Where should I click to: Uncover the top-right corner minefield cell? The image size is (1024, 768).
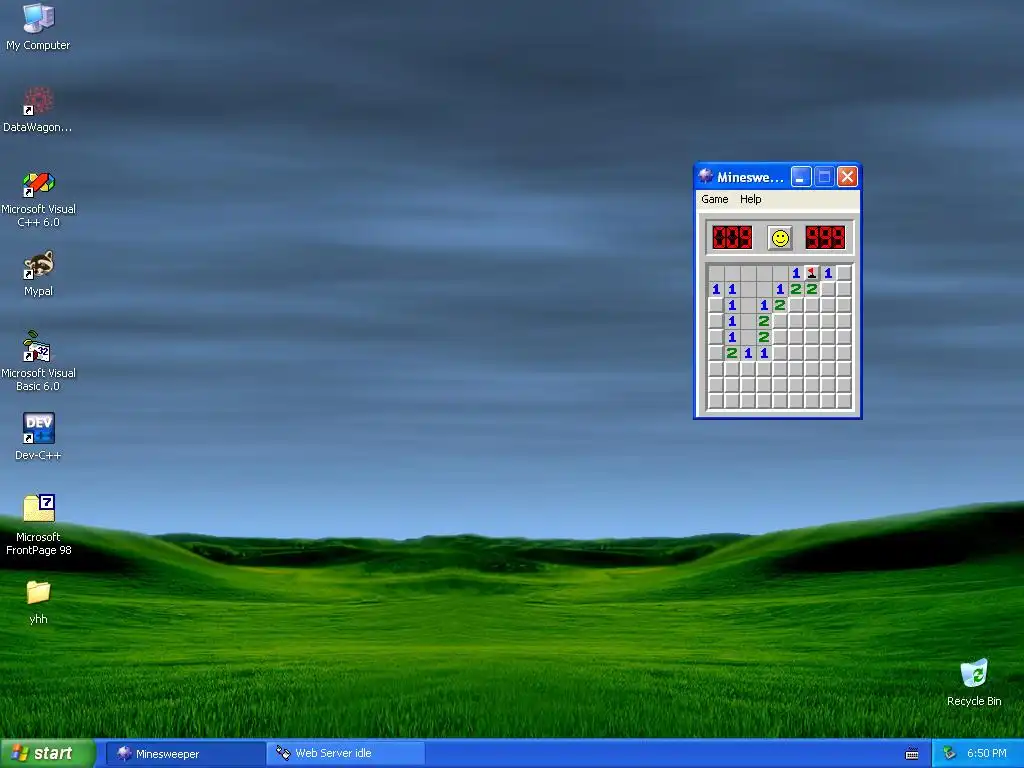click(844, 273)
